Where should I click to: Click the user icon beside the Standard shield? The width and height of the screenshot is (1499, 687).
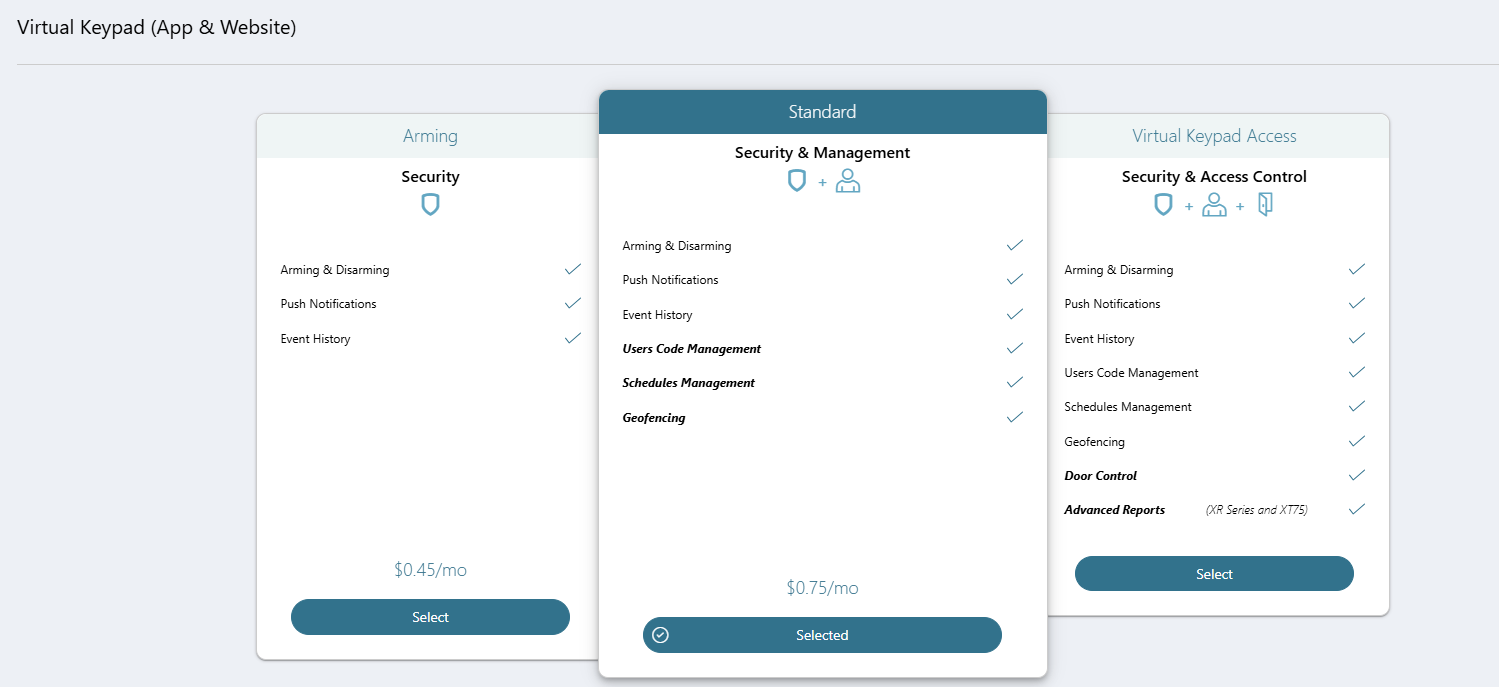[847, 180]
